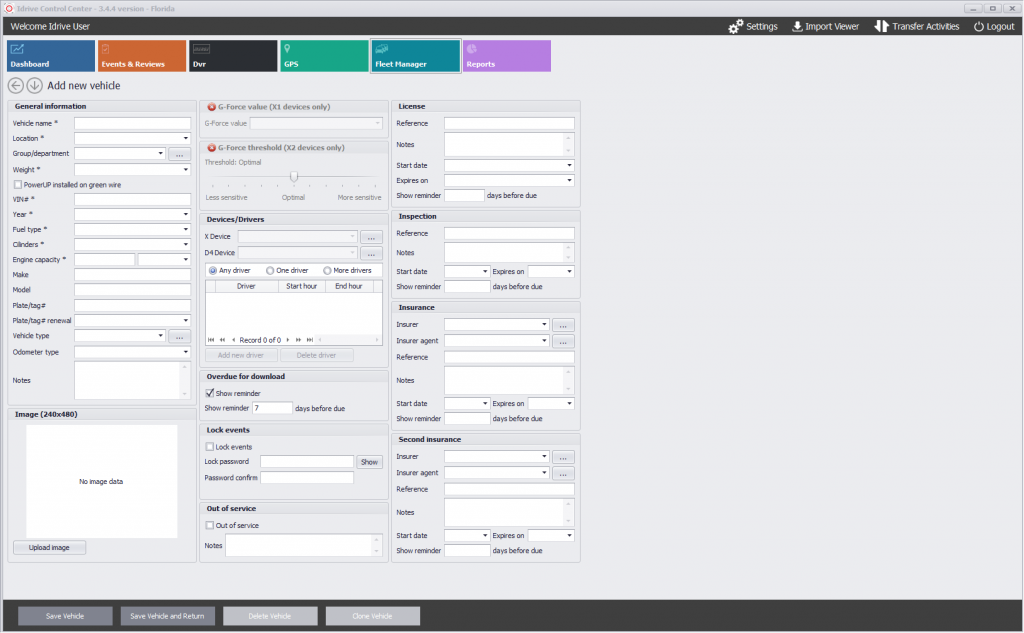Jump to first driver record in navigator
1024x633 pixels.
click(211, 340)
